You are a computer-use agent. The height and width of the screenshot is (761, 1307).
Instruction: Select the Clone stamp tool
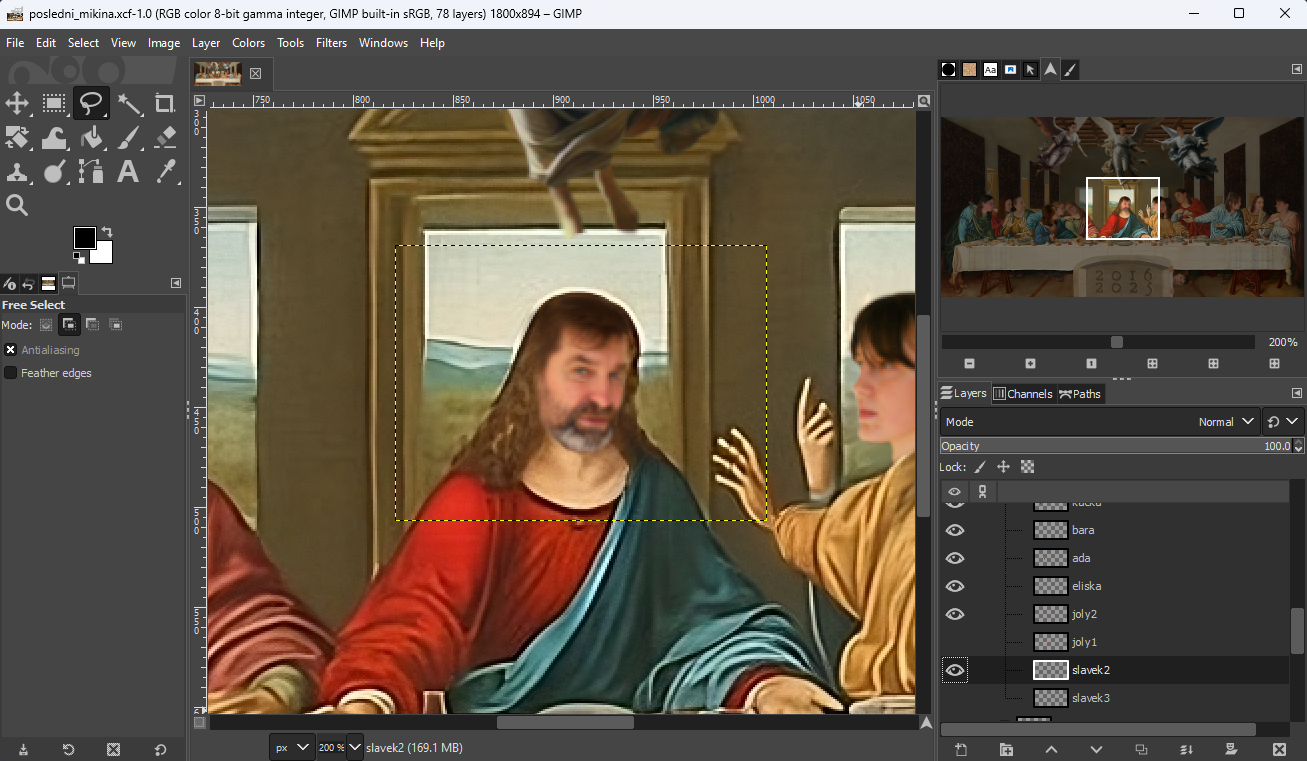point(18,171)
